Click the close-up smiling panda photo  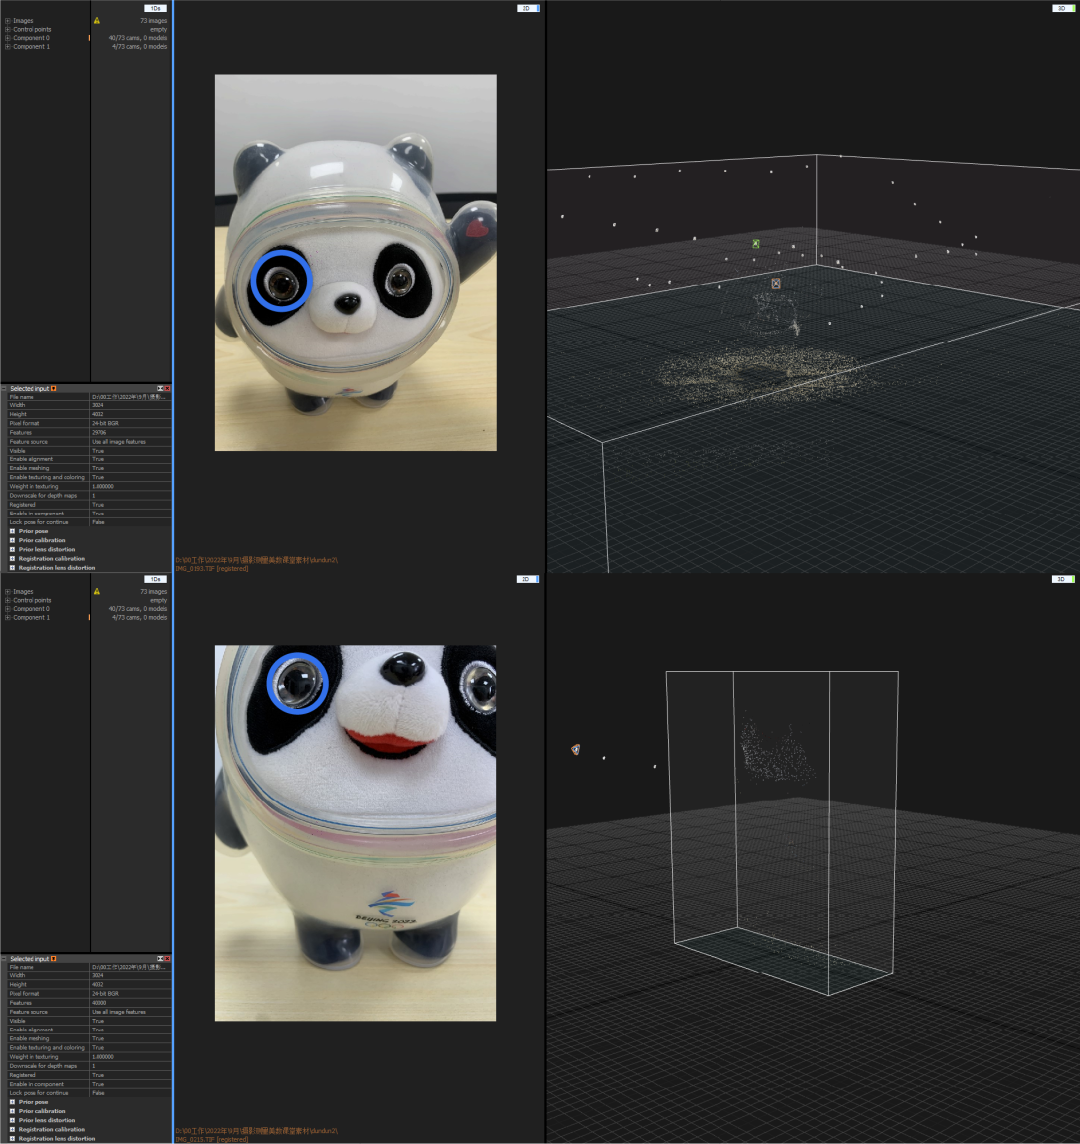(355, 833)
